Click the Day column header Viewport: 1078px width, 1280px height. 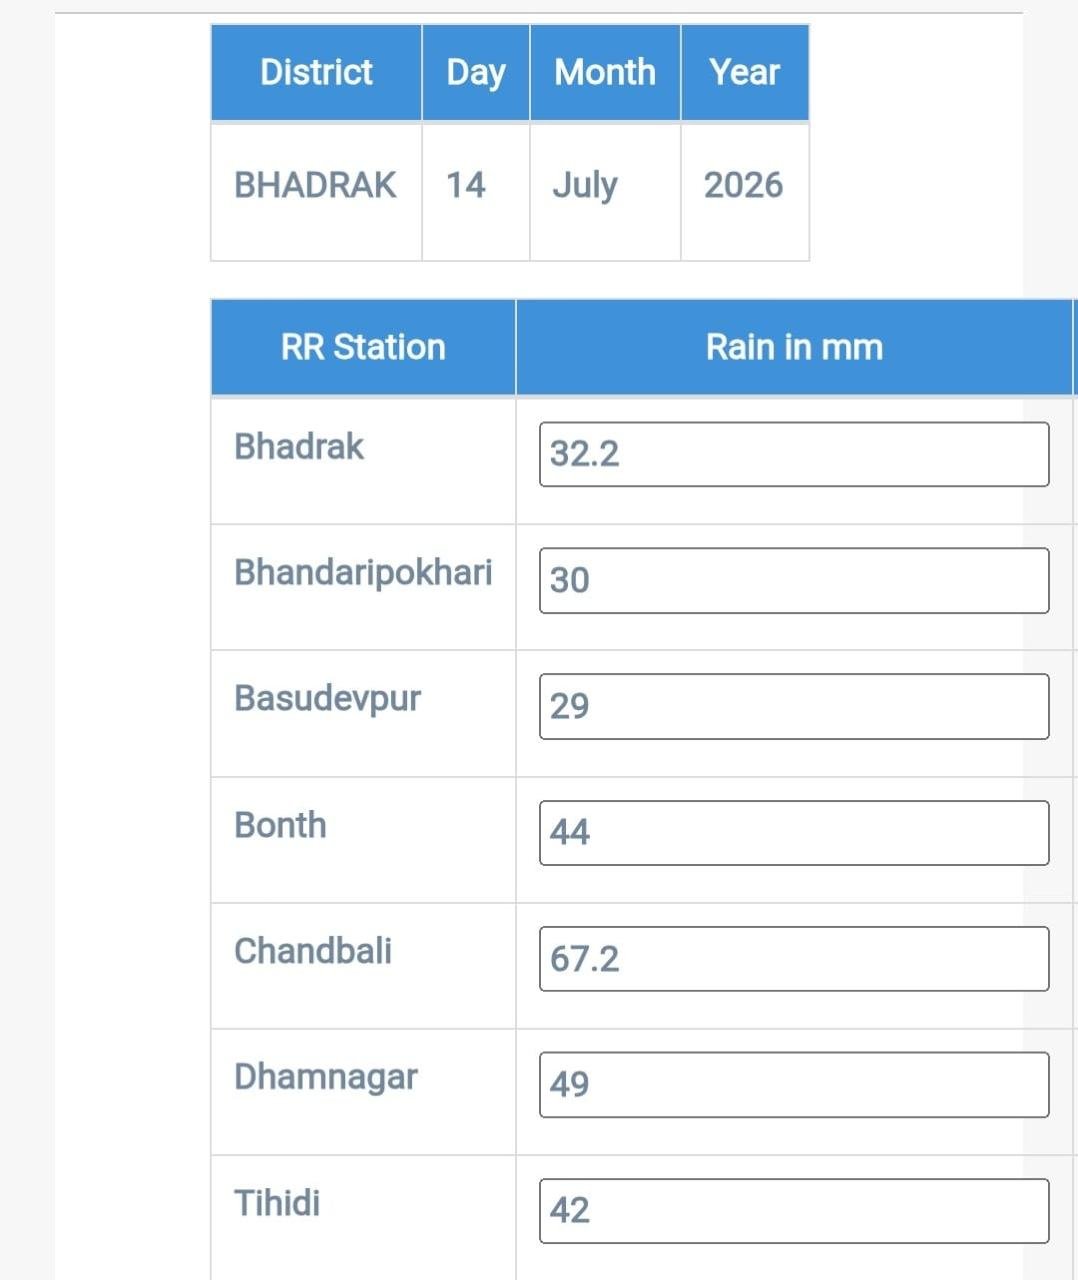tap(476, 72)
